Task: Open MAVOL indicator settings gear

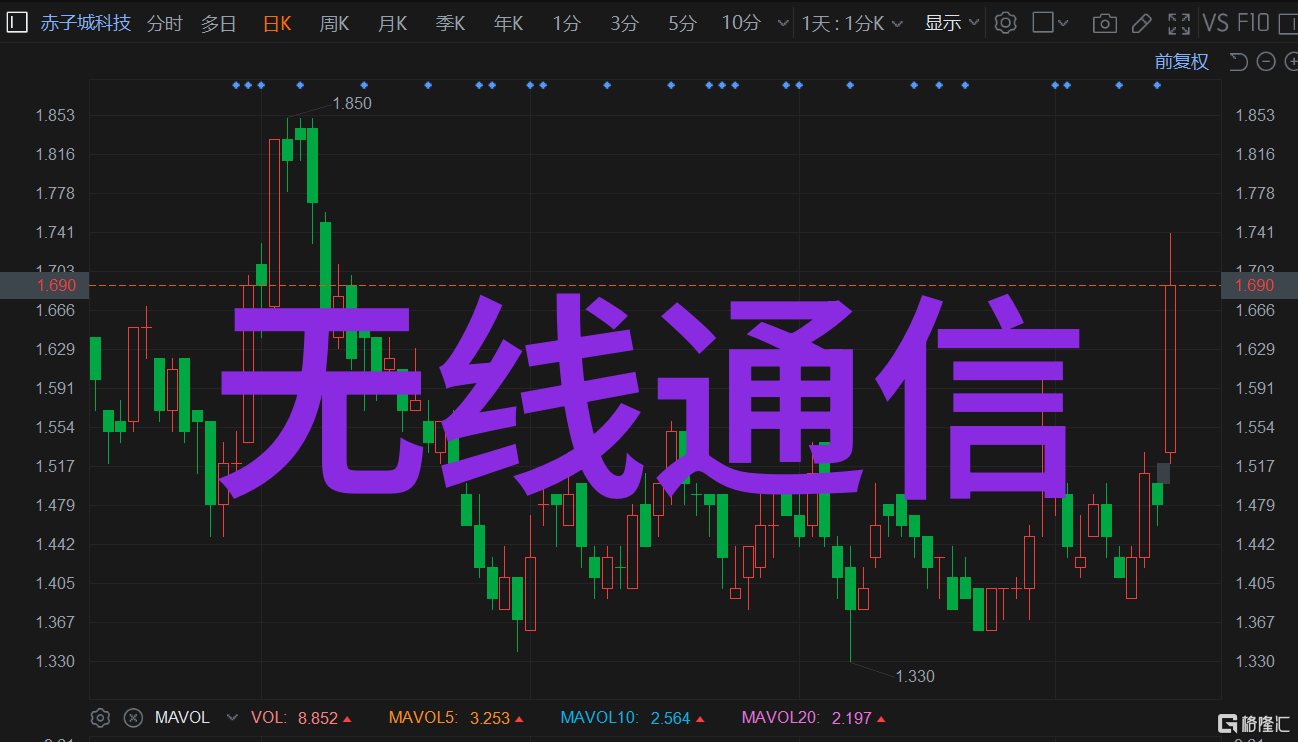Action: point(99,718)
